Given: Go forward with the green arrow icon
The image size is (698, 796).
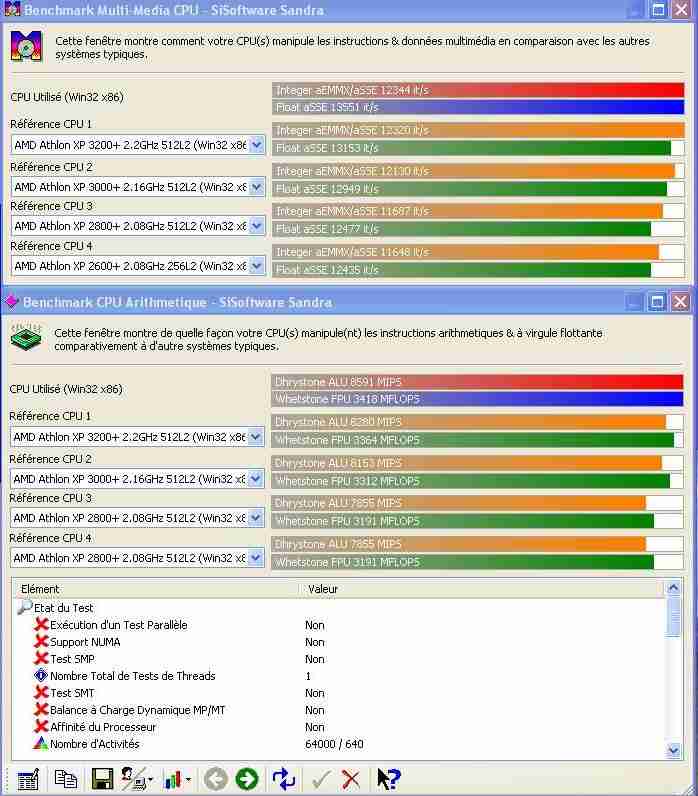Looking at the screenshot, I should [247, 779].
